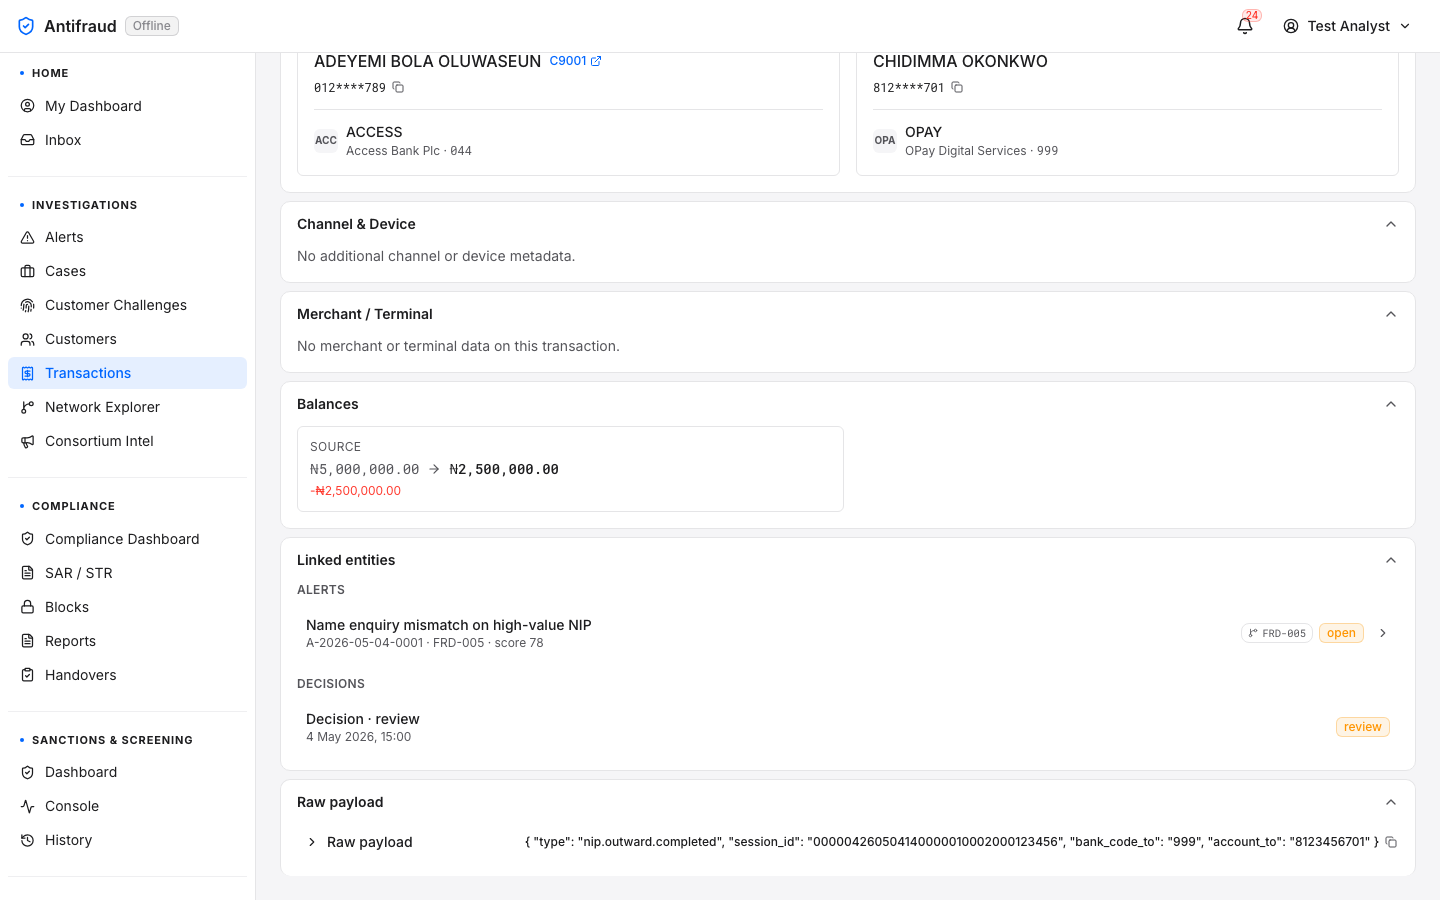Open customer C9001 external link

pyautogui.click(x=575, y=61)
